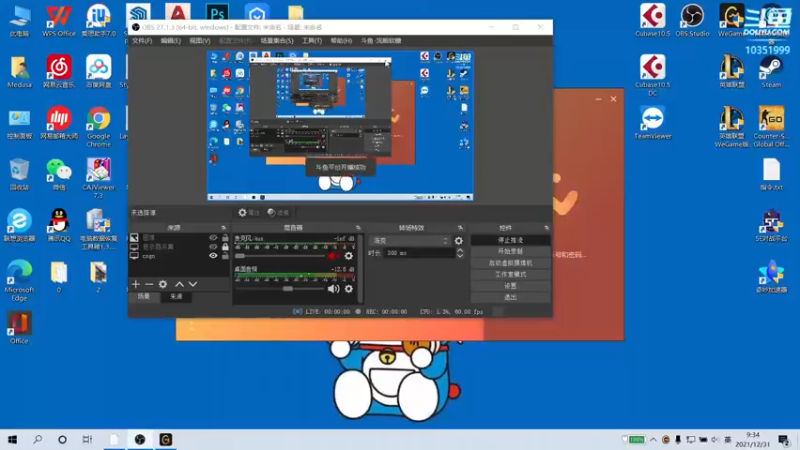Open 帮助(H) menu in OBS
800x450 pixels.
(x=341, y=41)
